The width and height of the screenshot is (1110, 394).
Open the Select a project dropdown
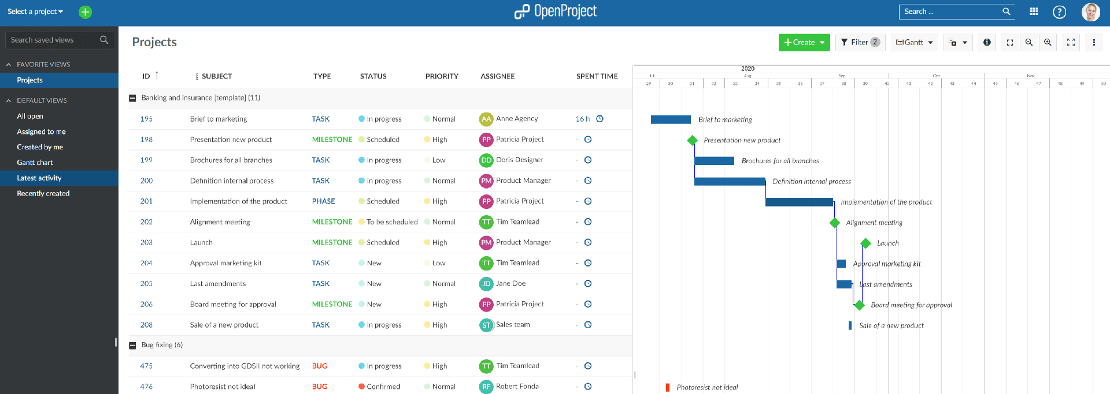35,12
